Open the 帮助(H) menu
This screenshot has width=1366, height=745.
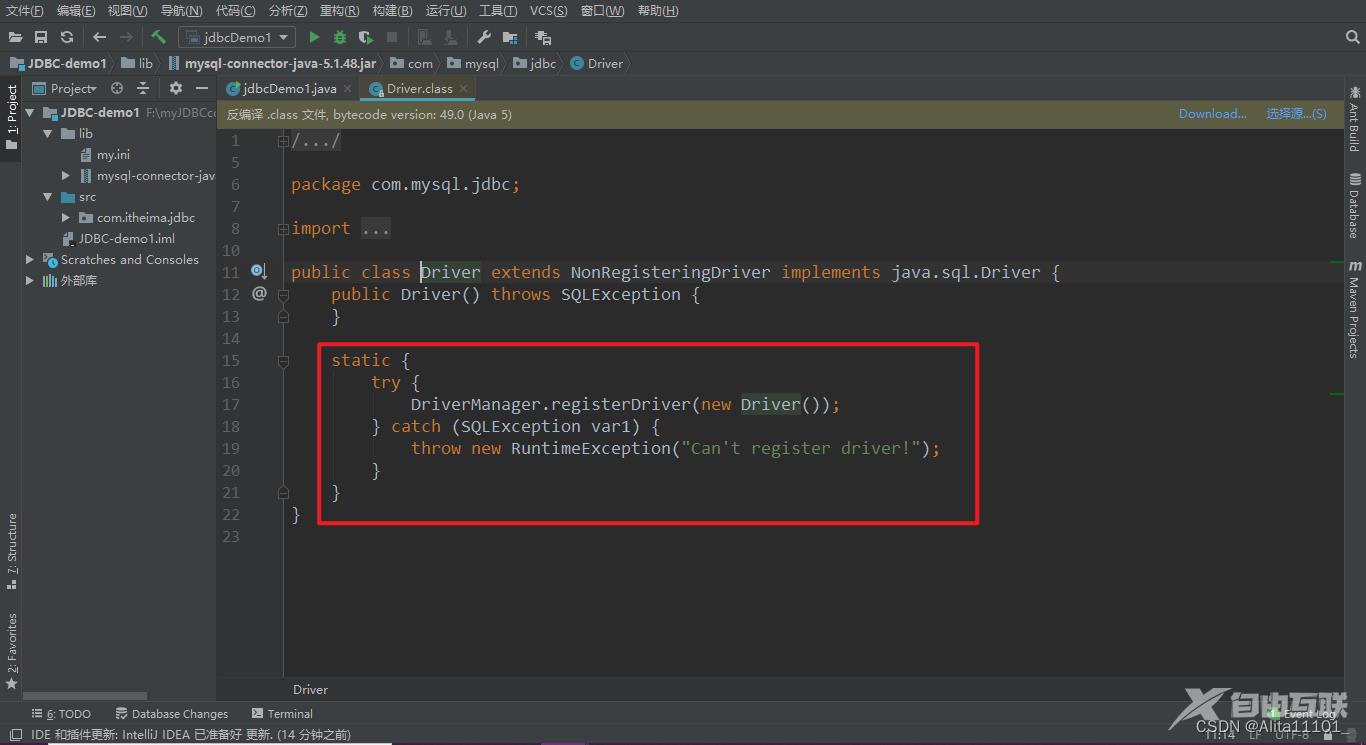658,11
